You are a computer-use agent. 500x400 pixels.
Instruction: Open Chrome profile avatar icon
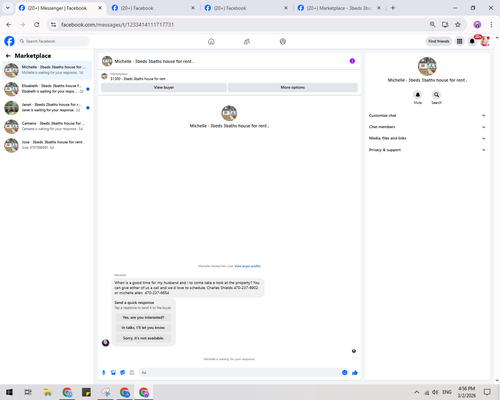[477, 24]
